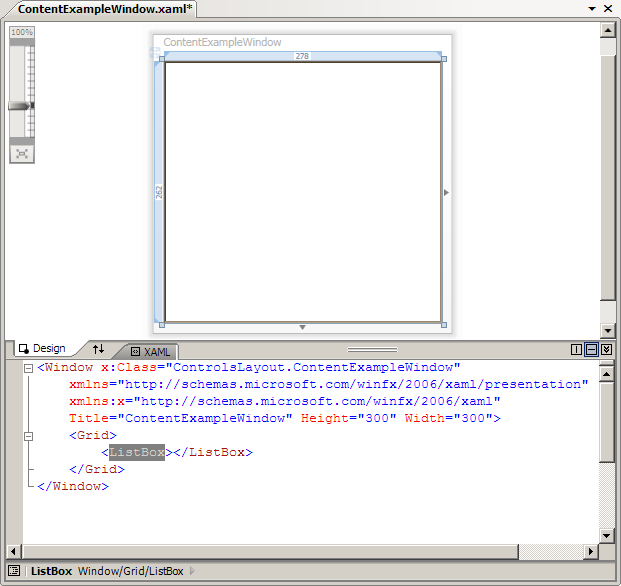The width and height of the screenshot is (621, 586).
Task: Click the XAML editor scroll left arrow
Action: [x=13, y=551]
